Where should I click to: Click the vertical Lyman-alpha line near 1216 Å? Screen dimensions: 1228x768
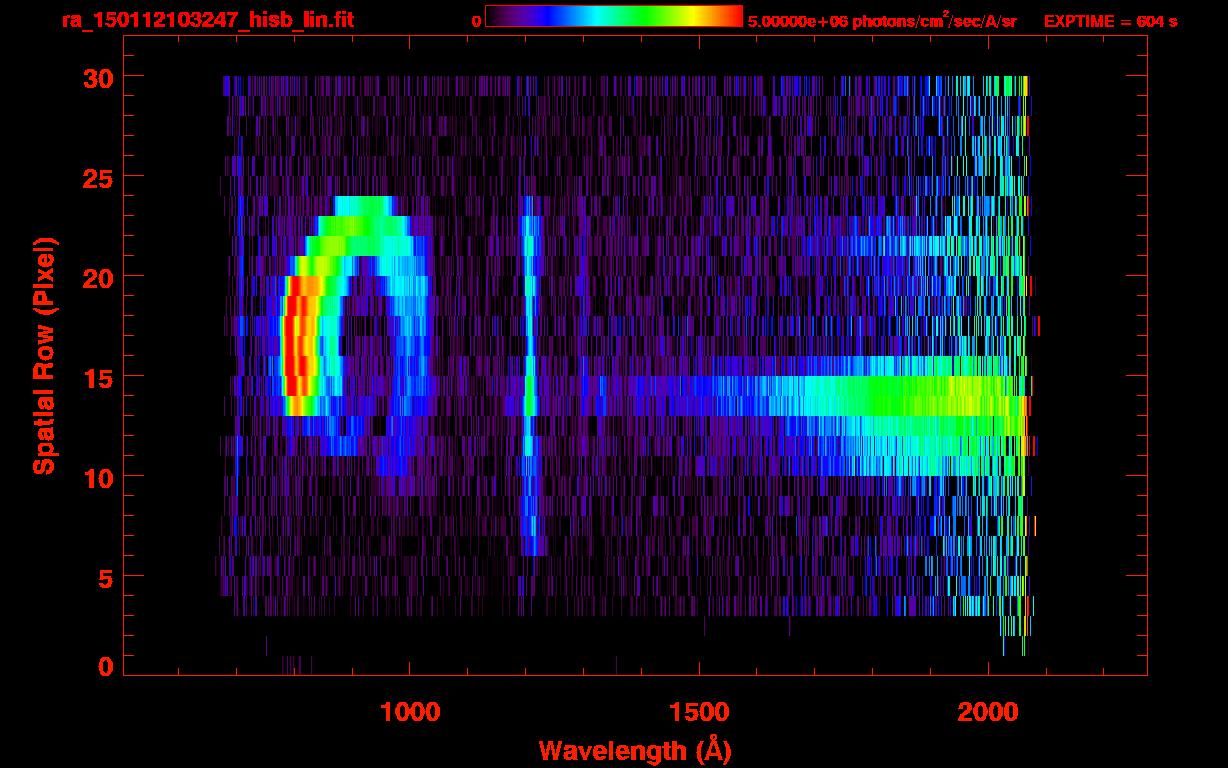coord(531,385)
